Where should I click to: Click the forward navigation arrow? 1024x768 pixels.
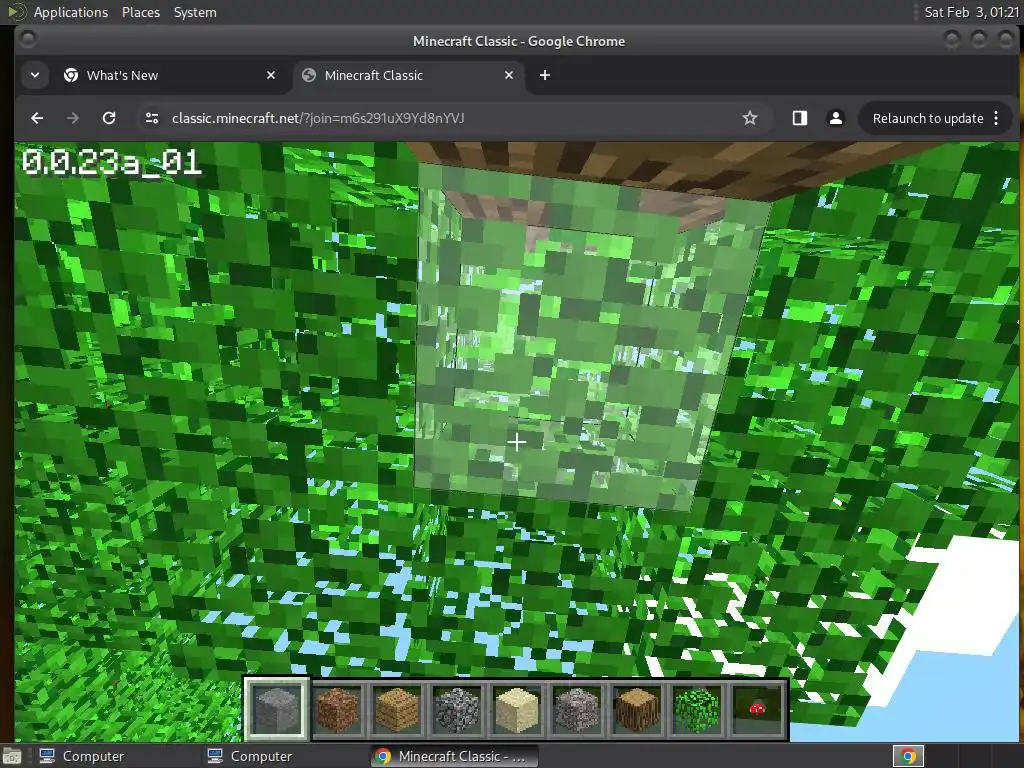pyautogui.click(x=73, y=118)
